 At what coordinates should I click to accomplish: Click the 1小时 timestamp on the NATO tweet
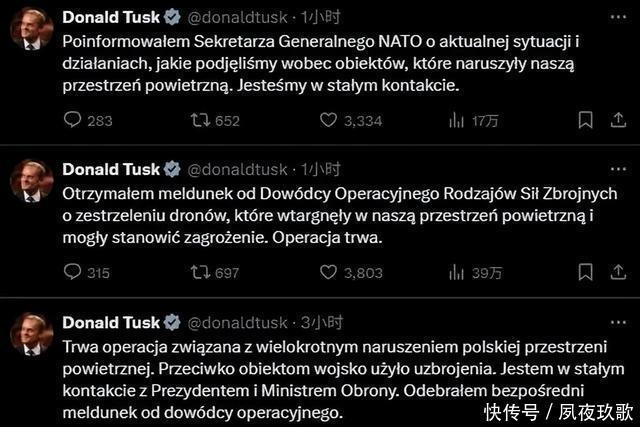[322, 17]
